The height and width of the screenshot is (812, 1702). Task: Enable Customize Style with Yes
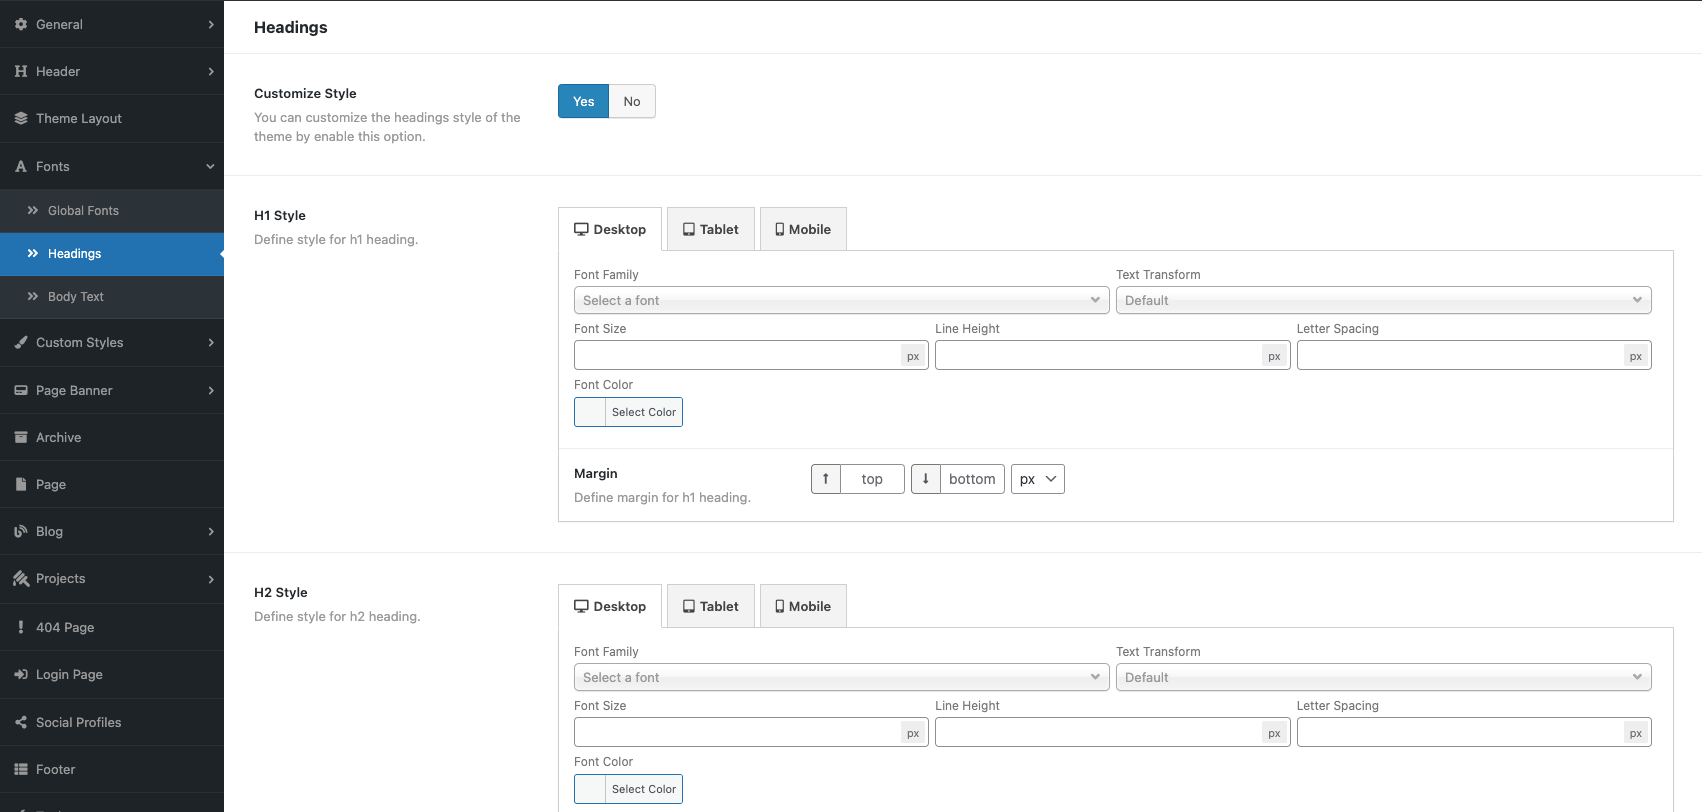[584, 101]
